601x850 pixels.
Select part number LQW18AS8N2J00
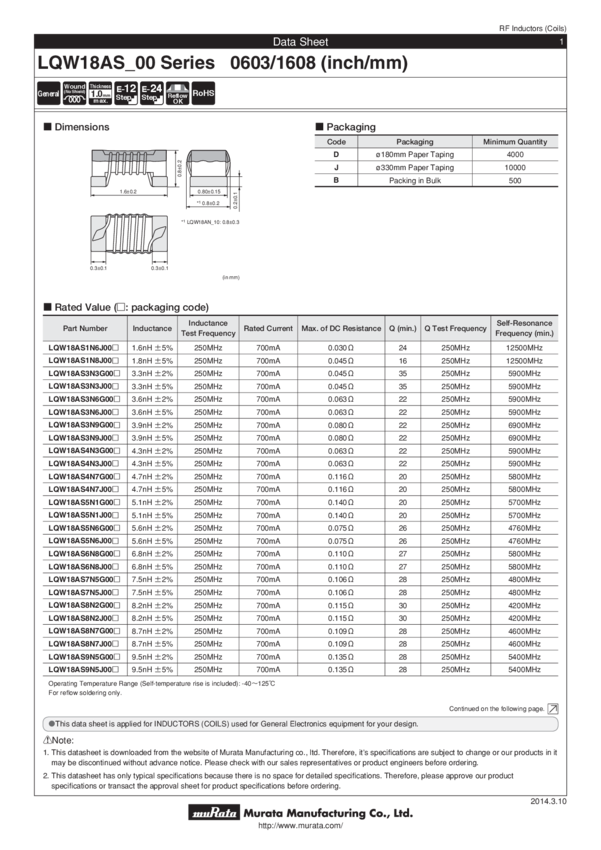pos(83,618)
